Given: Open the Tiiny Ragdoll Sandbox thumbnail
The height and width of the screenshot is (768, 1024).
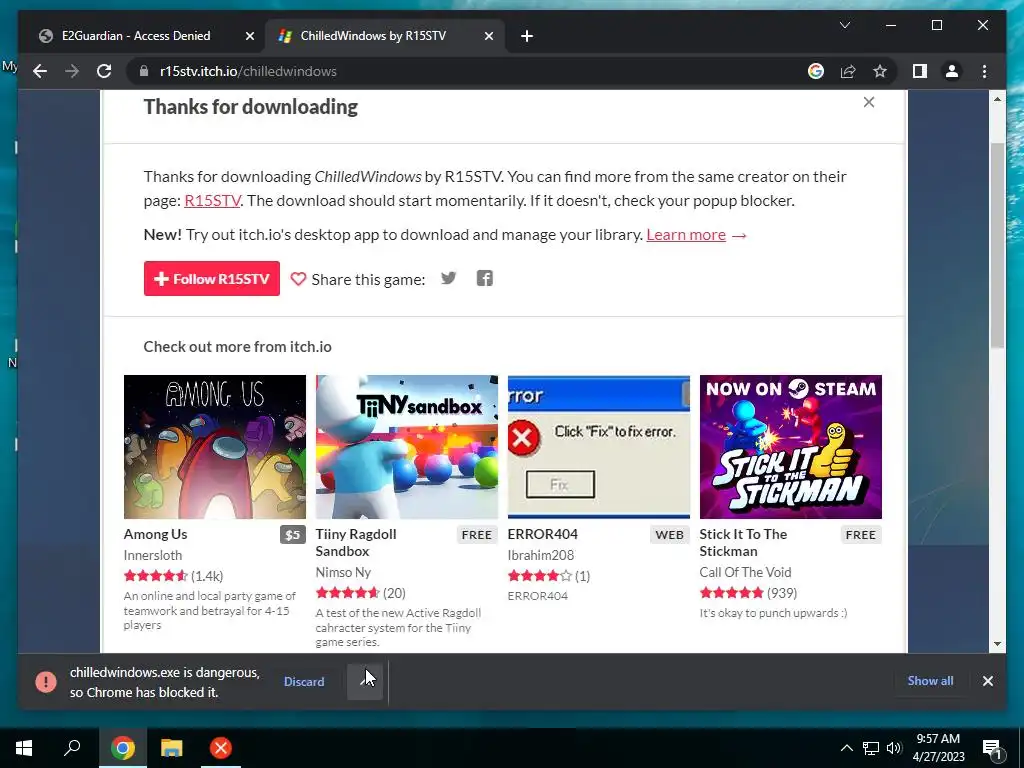Looking at the screenshot, I should coord(407,447).
